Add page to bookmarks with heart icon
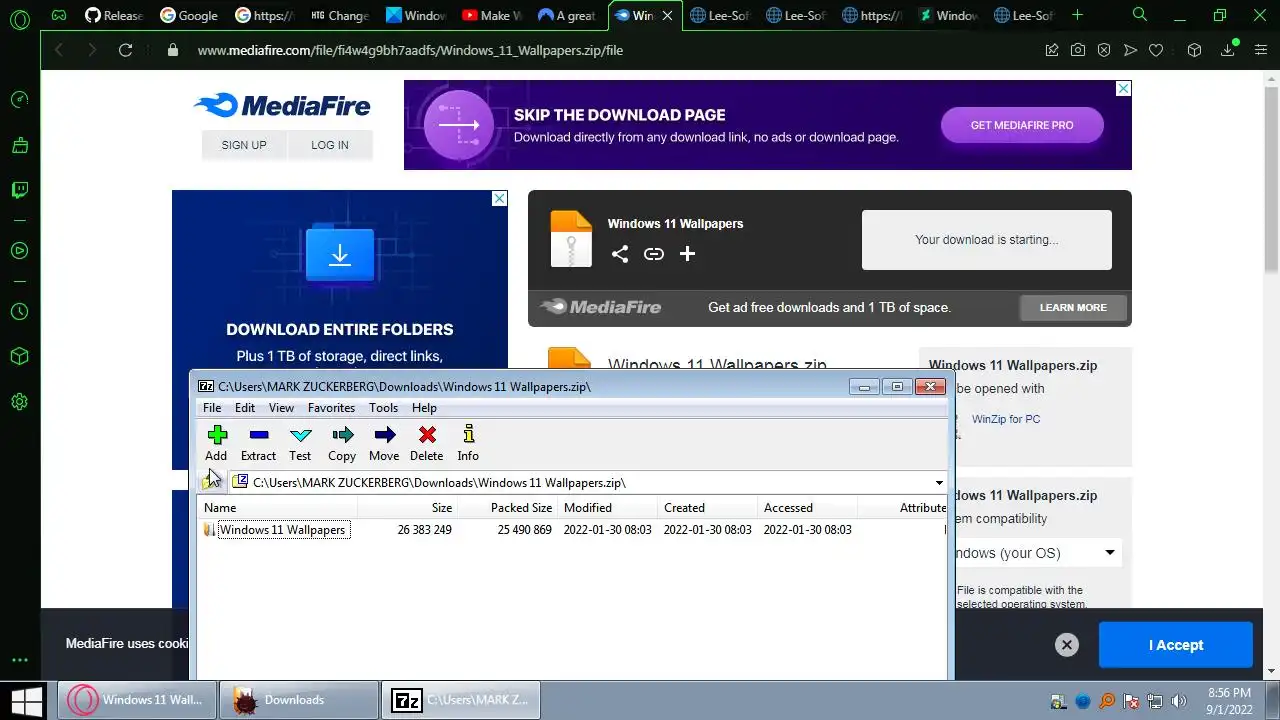The width and height of the screenshot is (1280, 720). [1156, 50]
